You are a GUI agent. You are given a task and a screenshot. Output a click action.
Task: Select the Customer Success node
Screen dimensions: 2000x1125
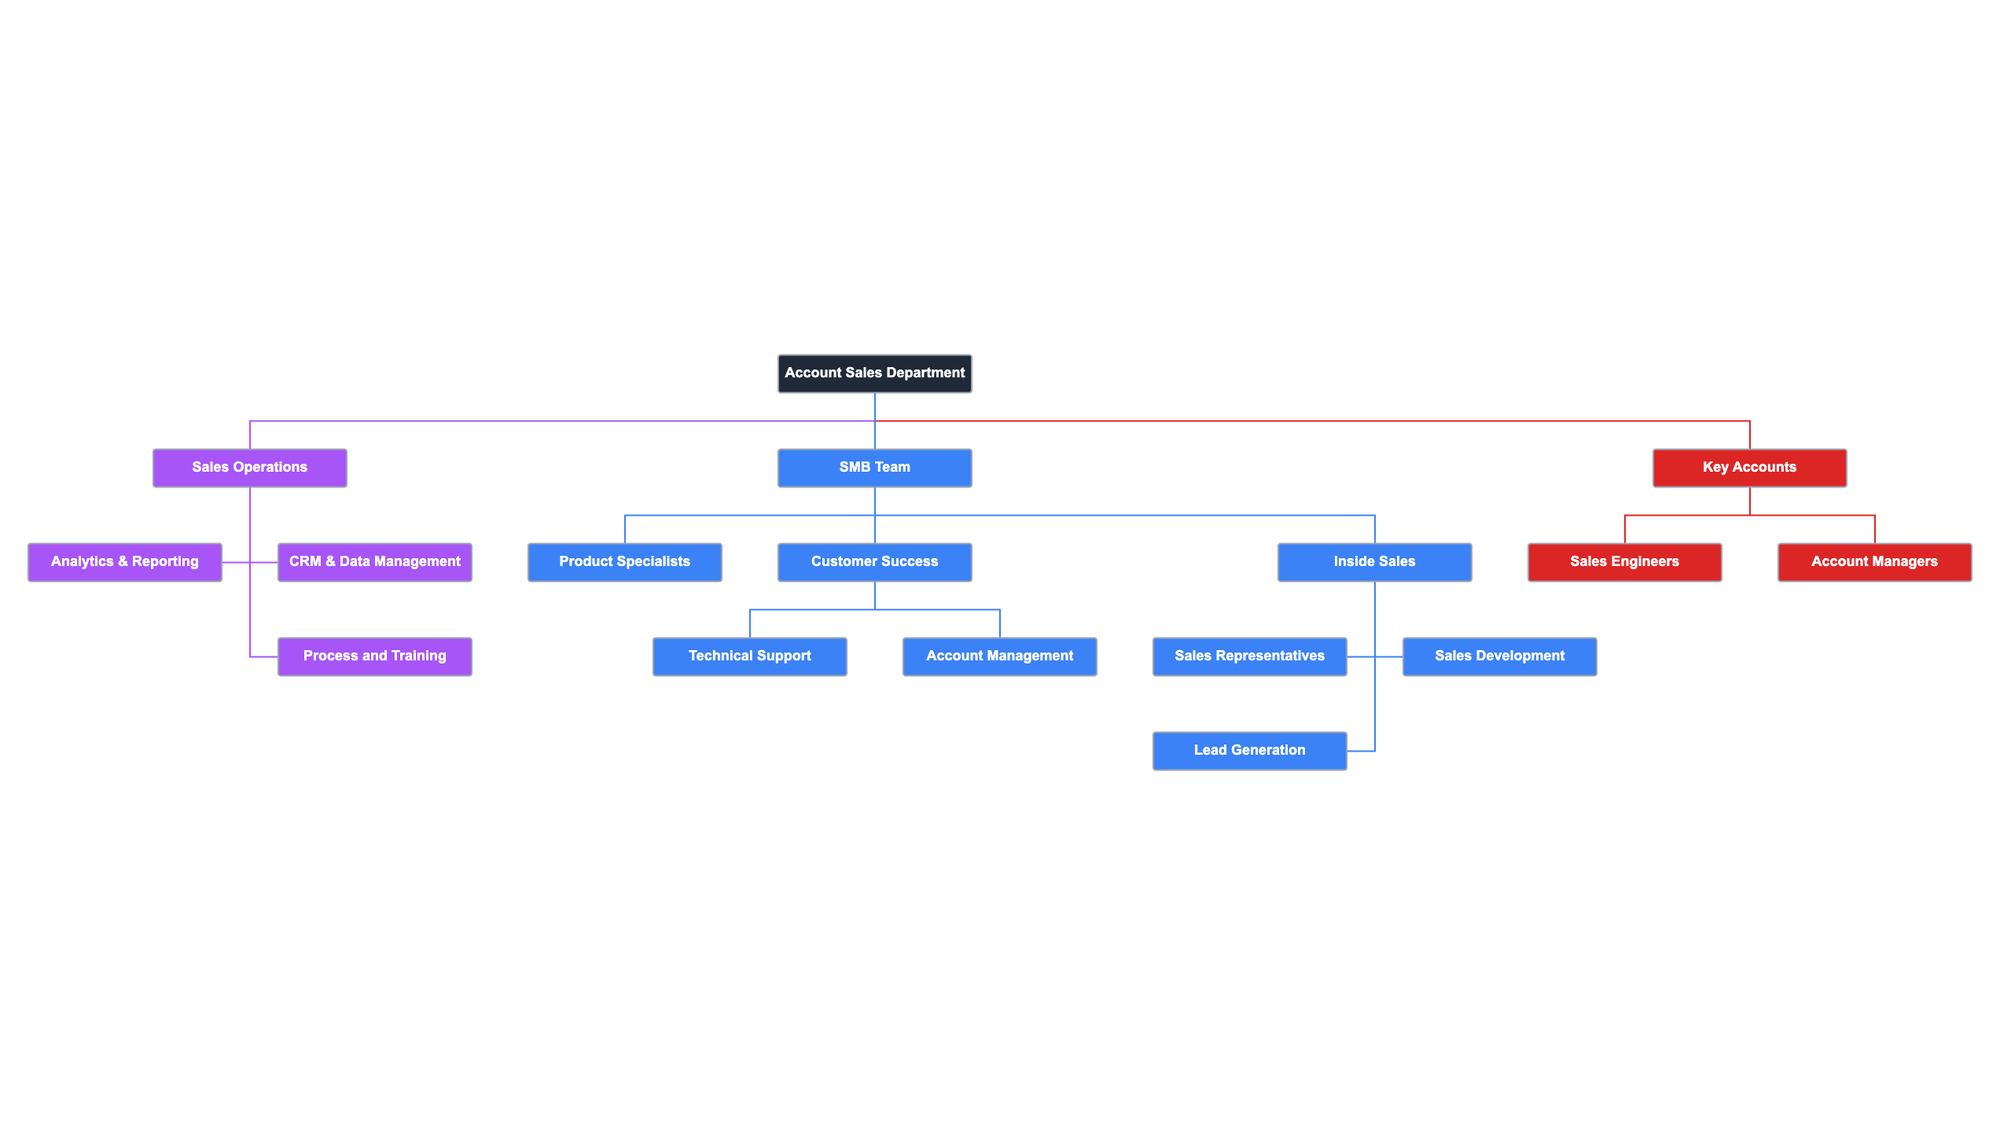[x=875, y=560]
